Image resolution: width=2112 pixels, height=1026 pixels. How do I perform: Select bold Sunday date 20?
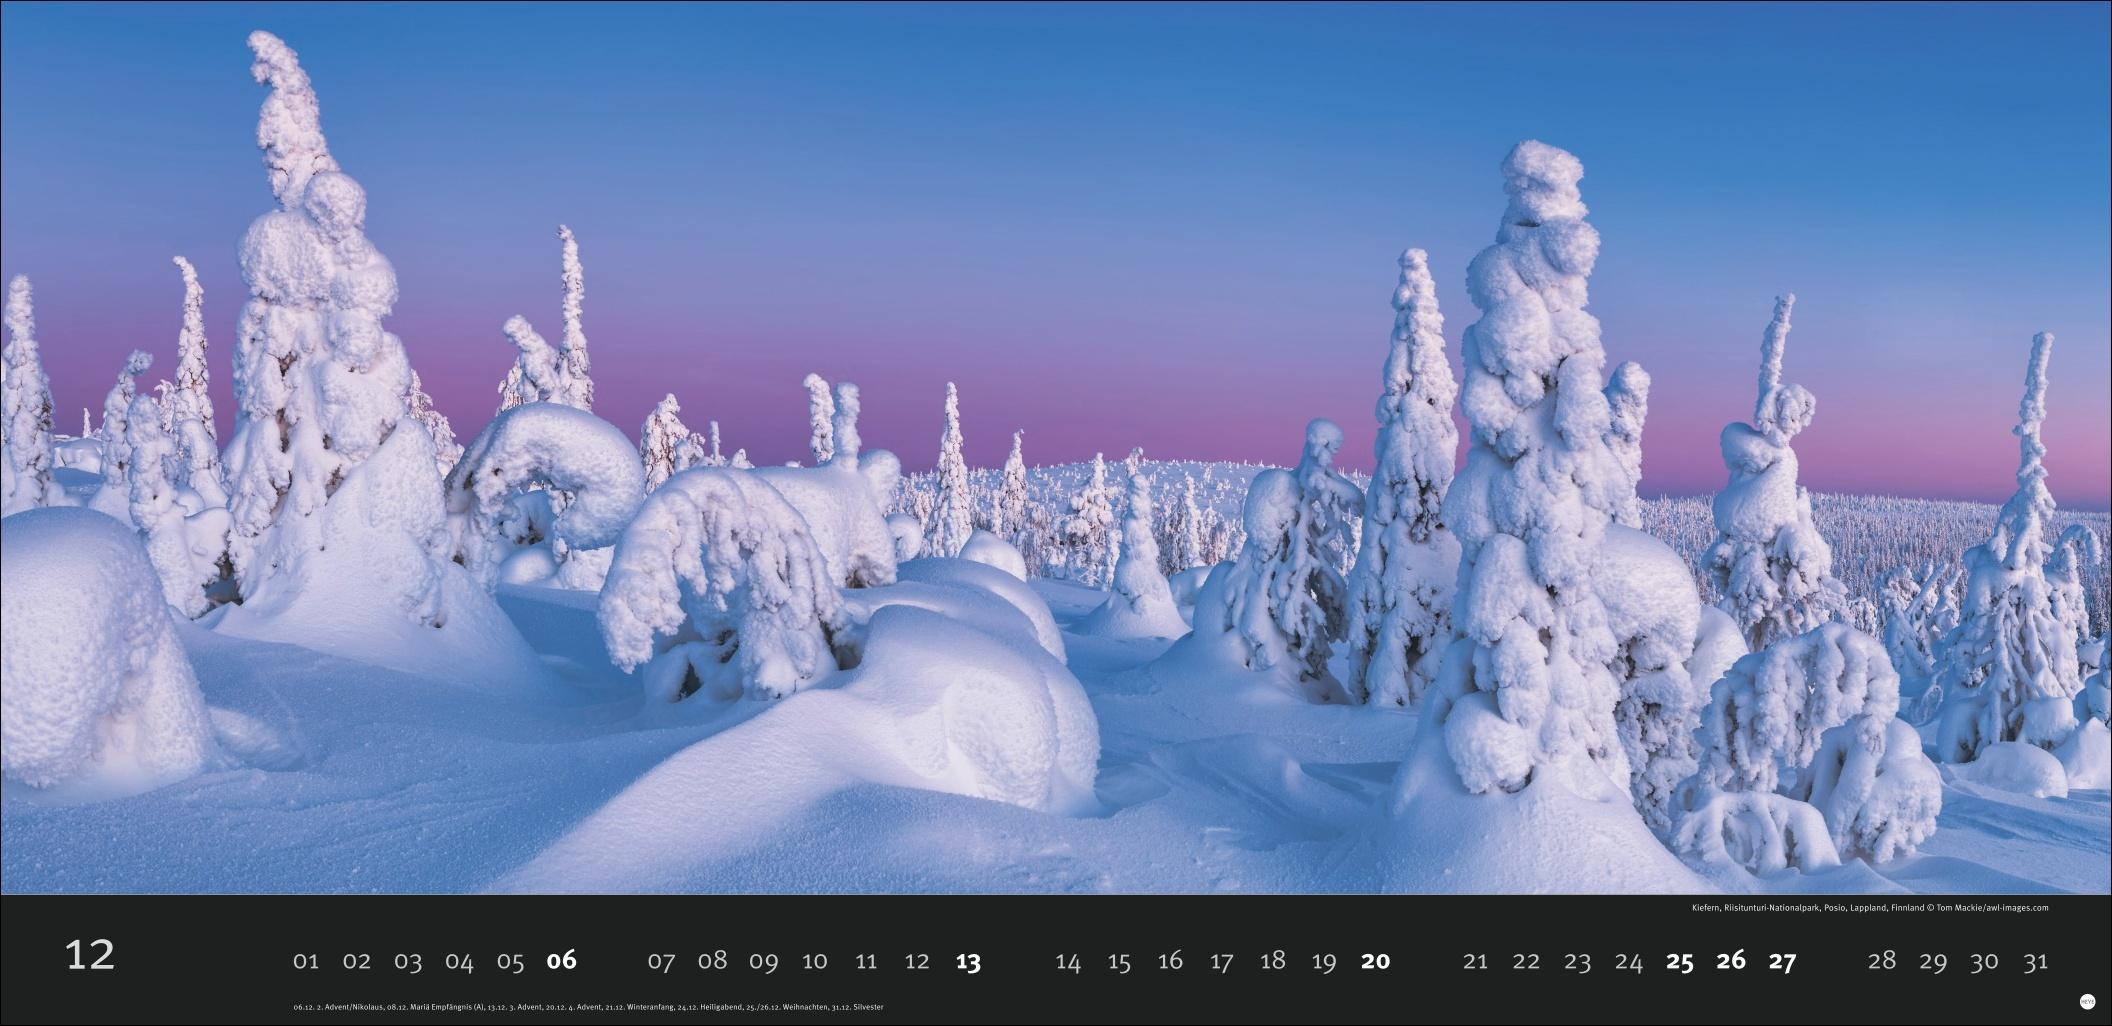point(1375,961)
